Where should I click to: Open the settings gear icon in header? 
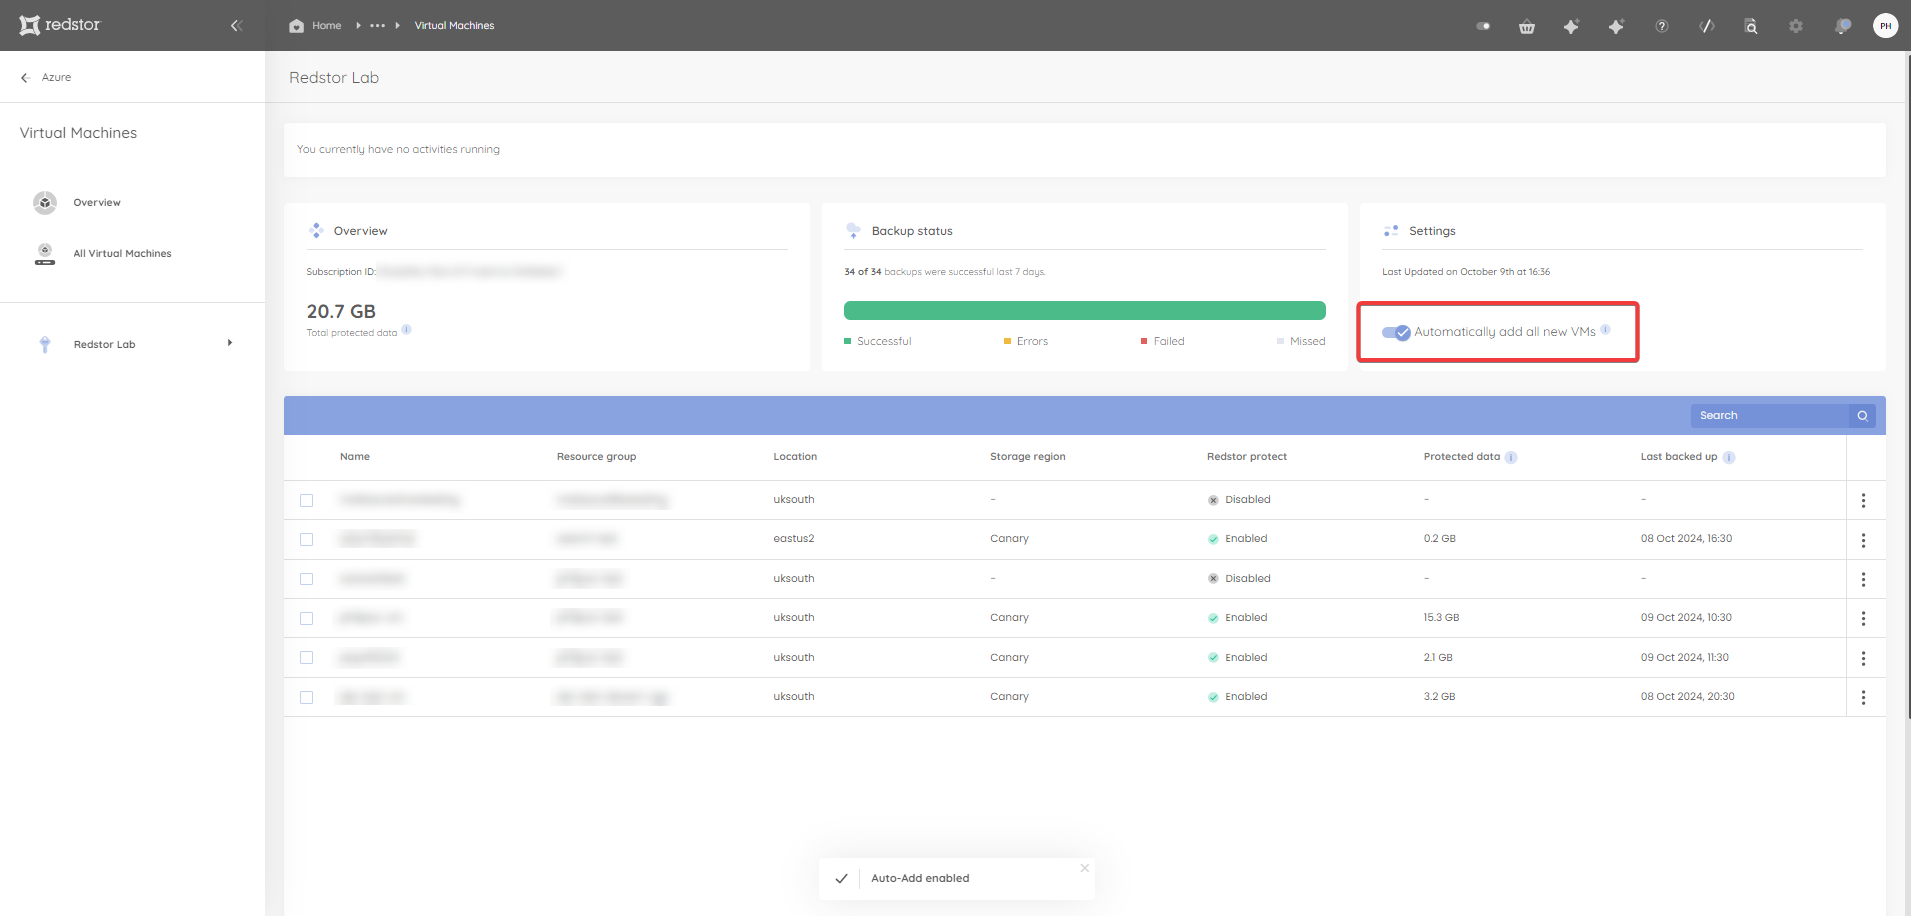pos(1796,27)
